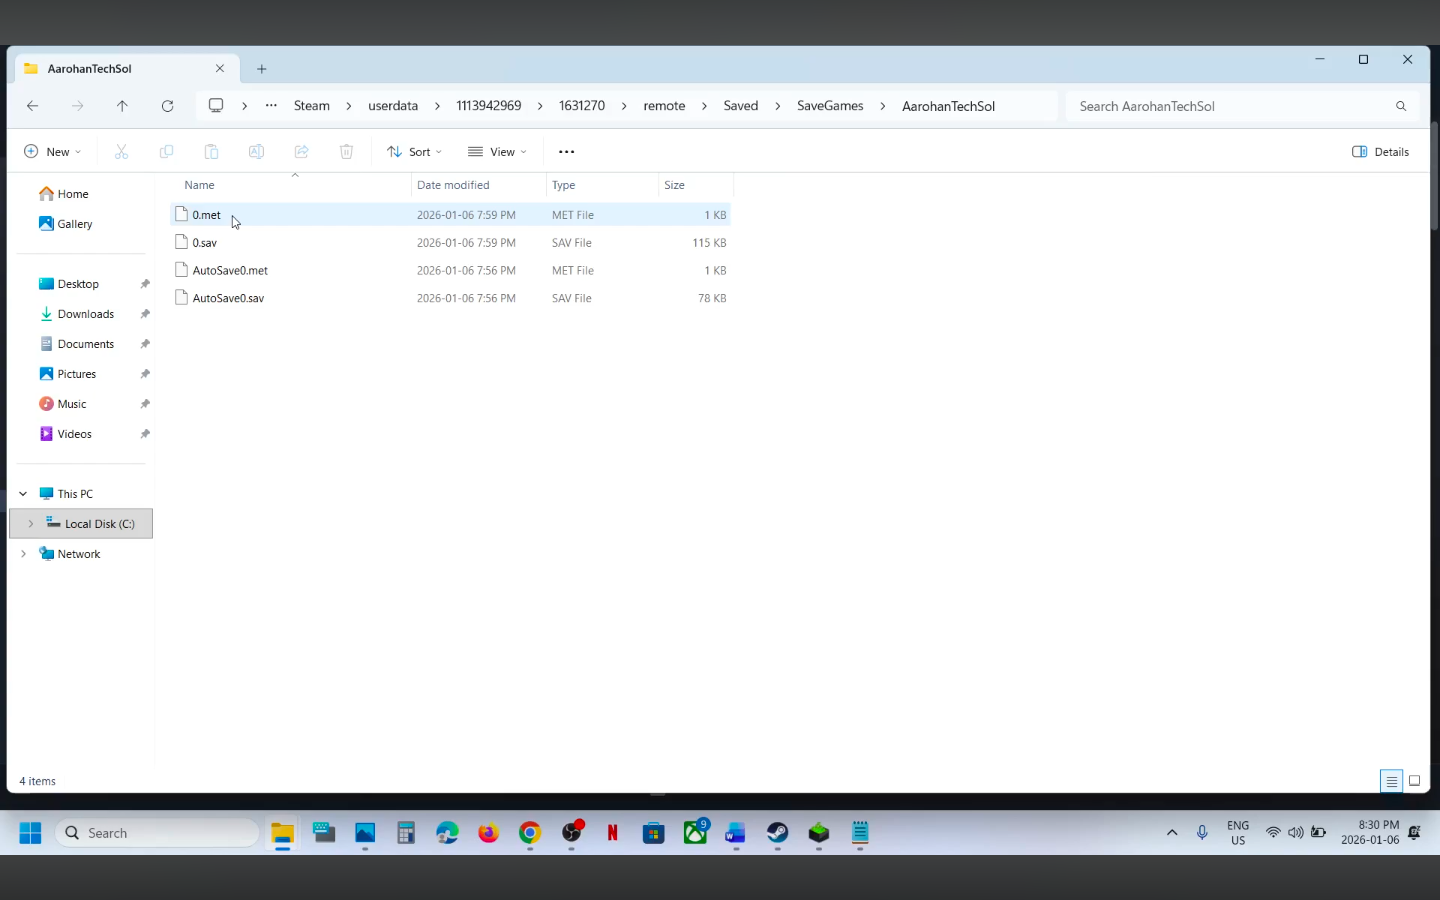The image size is (1440, 900).
Task: Click the Paste icon
Action: click(x=211, y=151)
